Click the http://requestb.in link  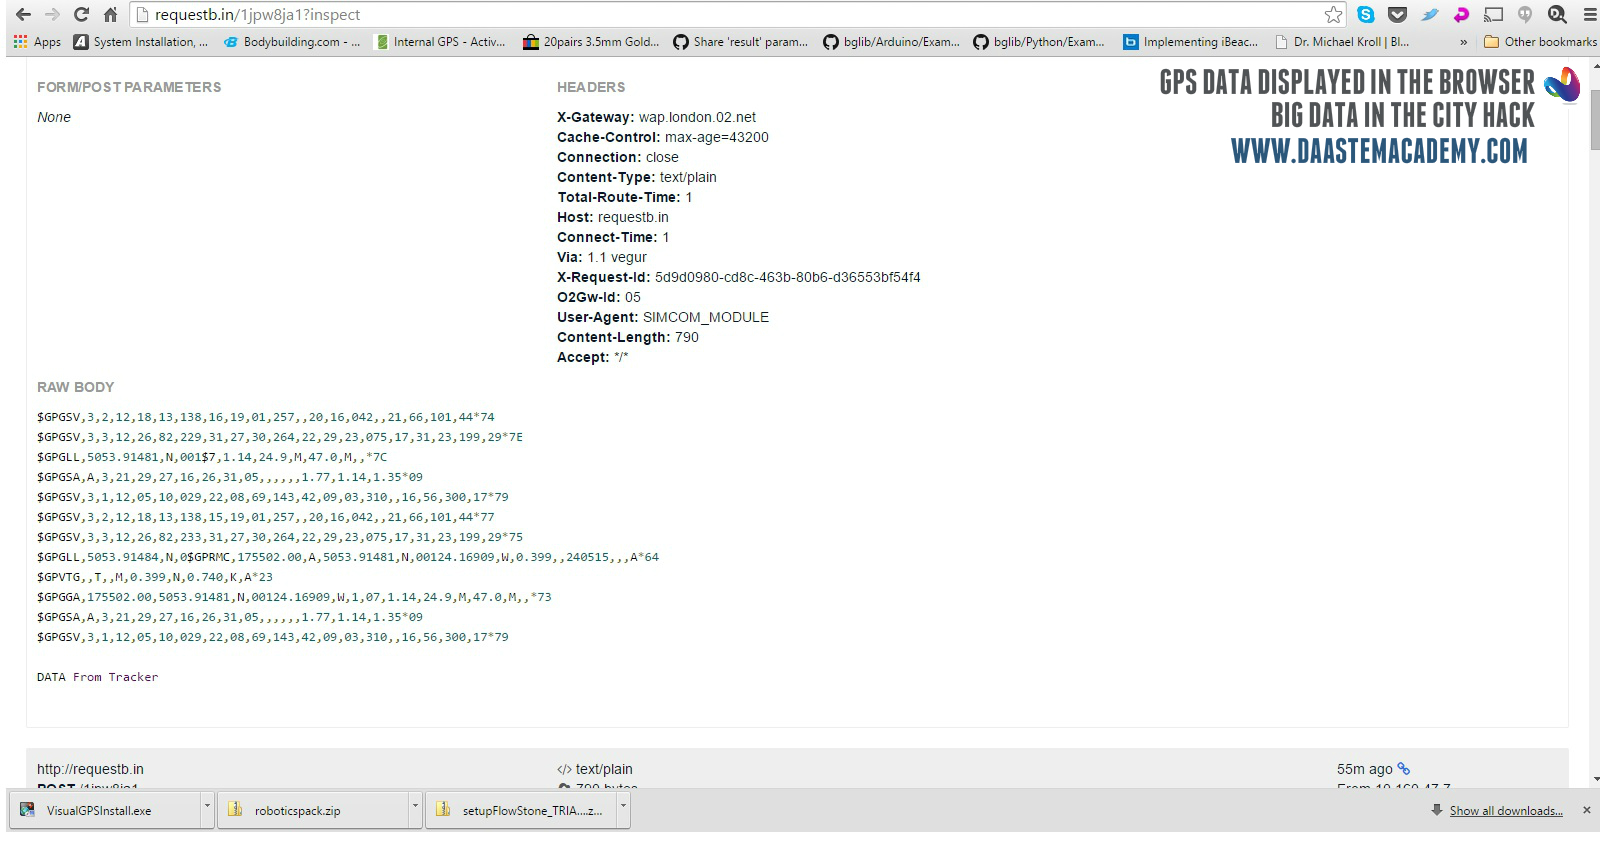click(90, 769)
